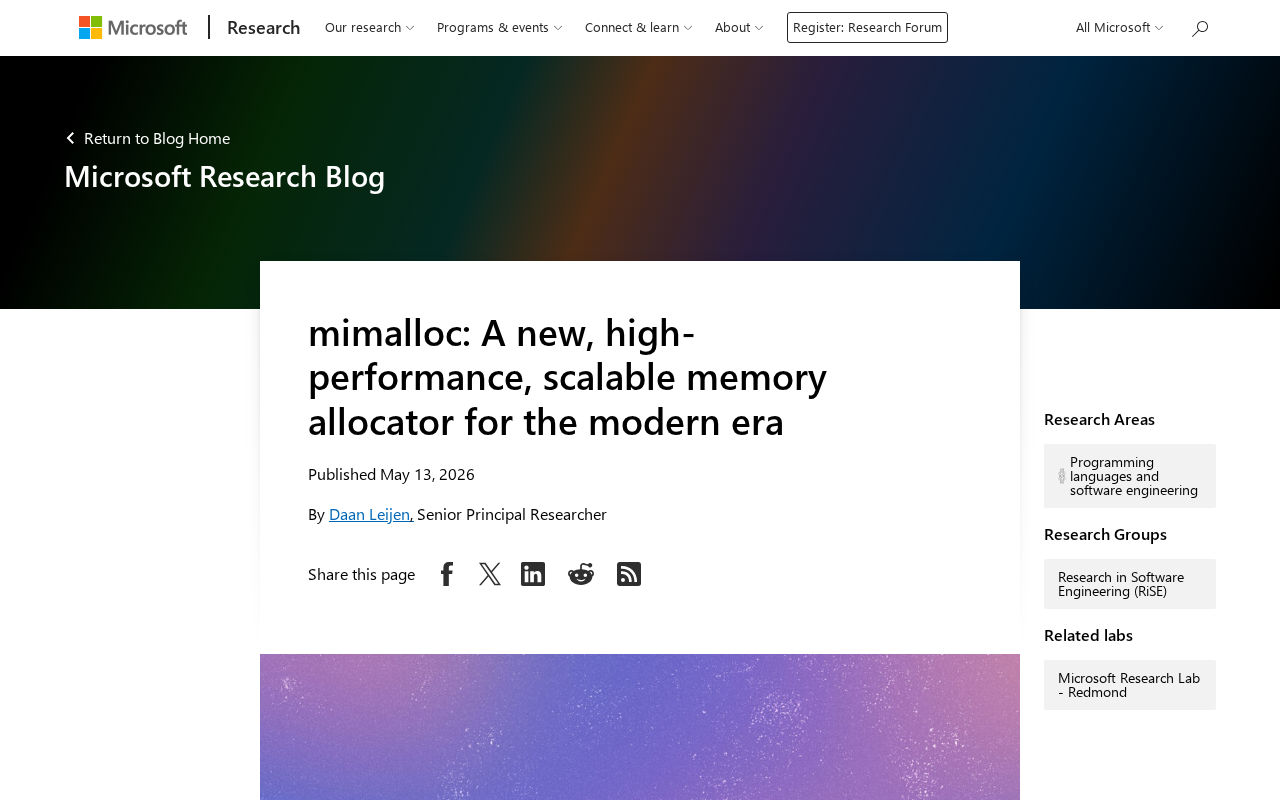The image size is (1280, 800).
Task: Click the Research Groups heading
Action: pos(1105,534)
